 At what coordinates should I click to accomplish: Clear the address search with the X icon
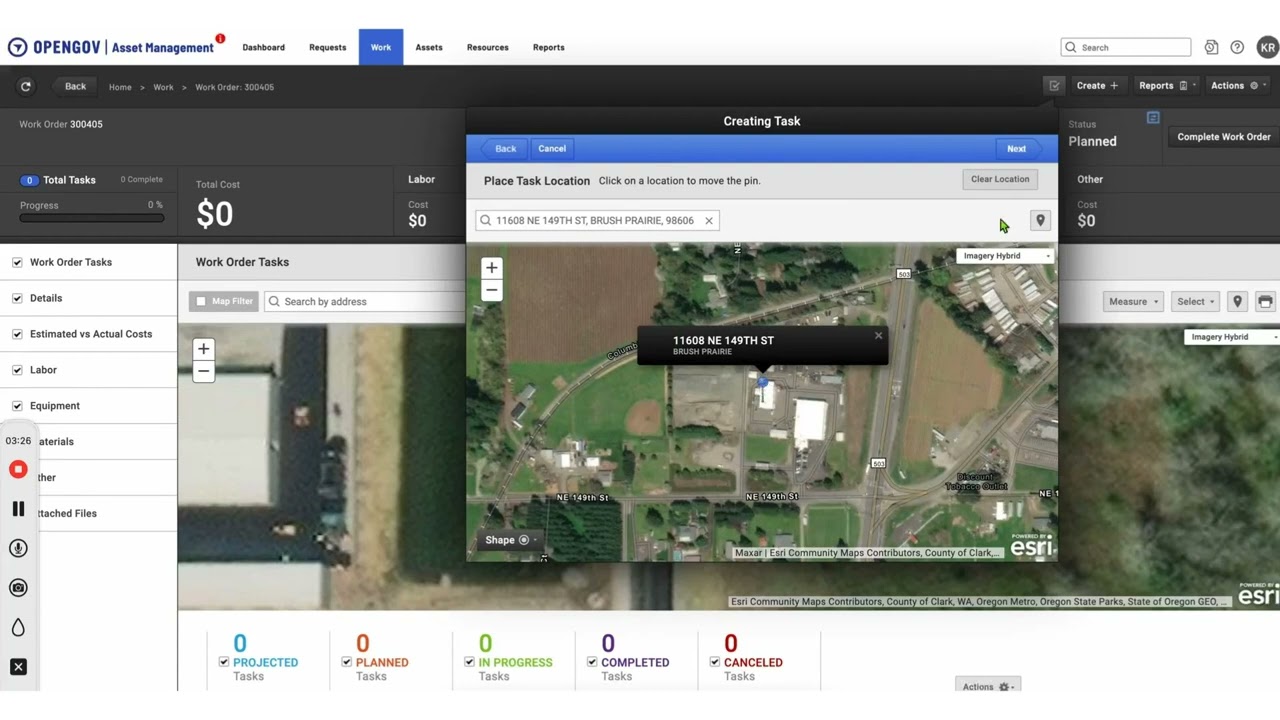(708, 221)
